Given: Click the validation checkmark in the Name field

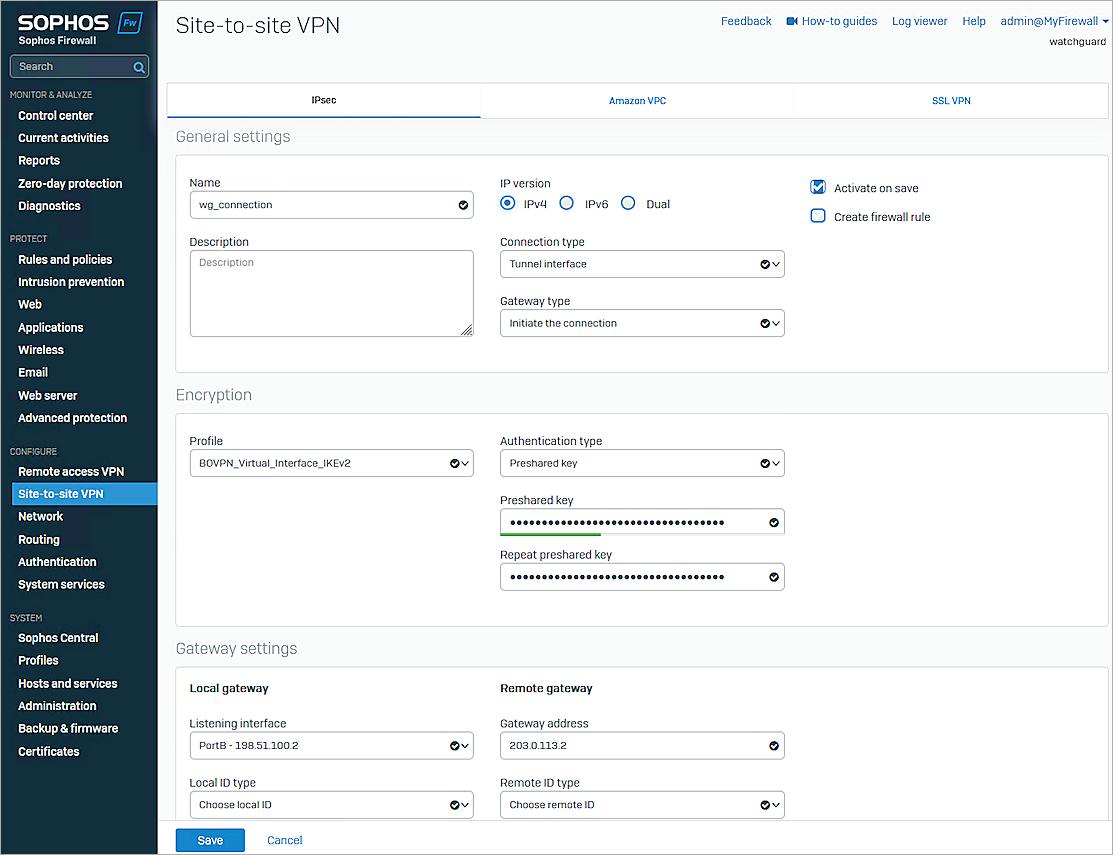Looking at the screenshot, I should (462, 204).
